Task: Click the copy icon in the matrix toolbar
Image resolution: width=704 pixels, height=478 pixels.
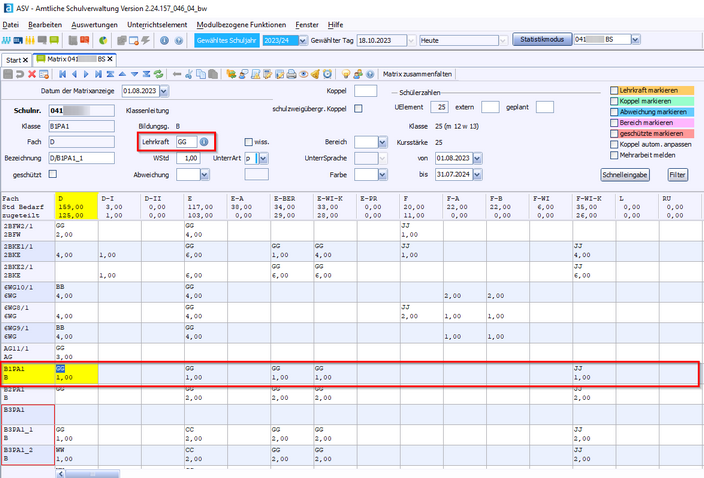Action: click(201, 75)
